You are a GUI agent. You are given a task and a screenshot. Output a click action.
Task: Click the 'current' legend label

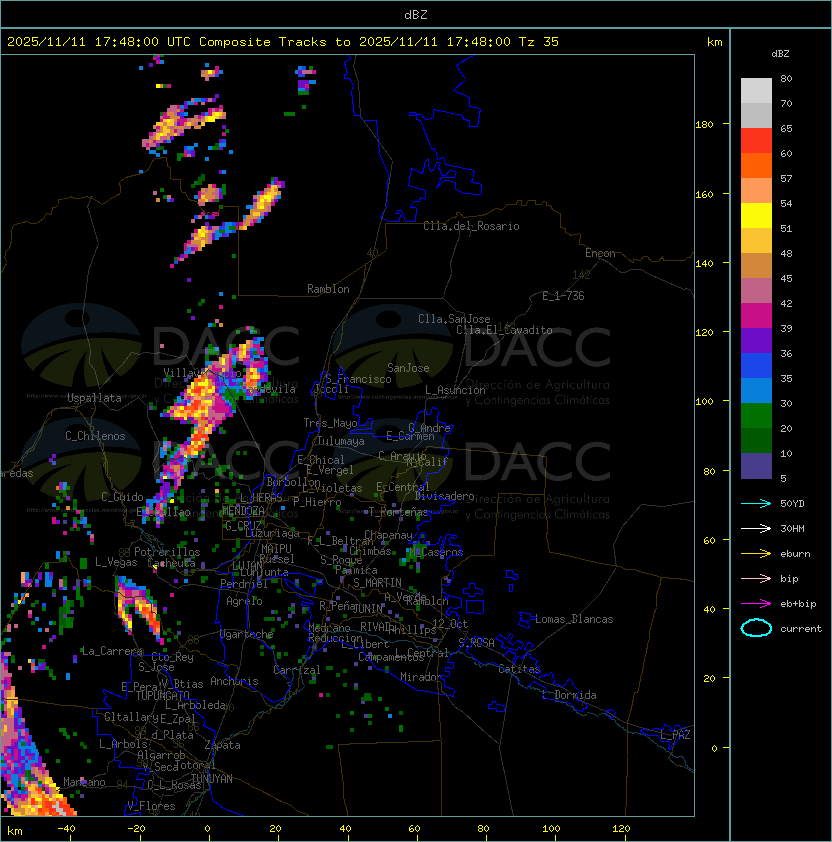(x=801, y=629)
